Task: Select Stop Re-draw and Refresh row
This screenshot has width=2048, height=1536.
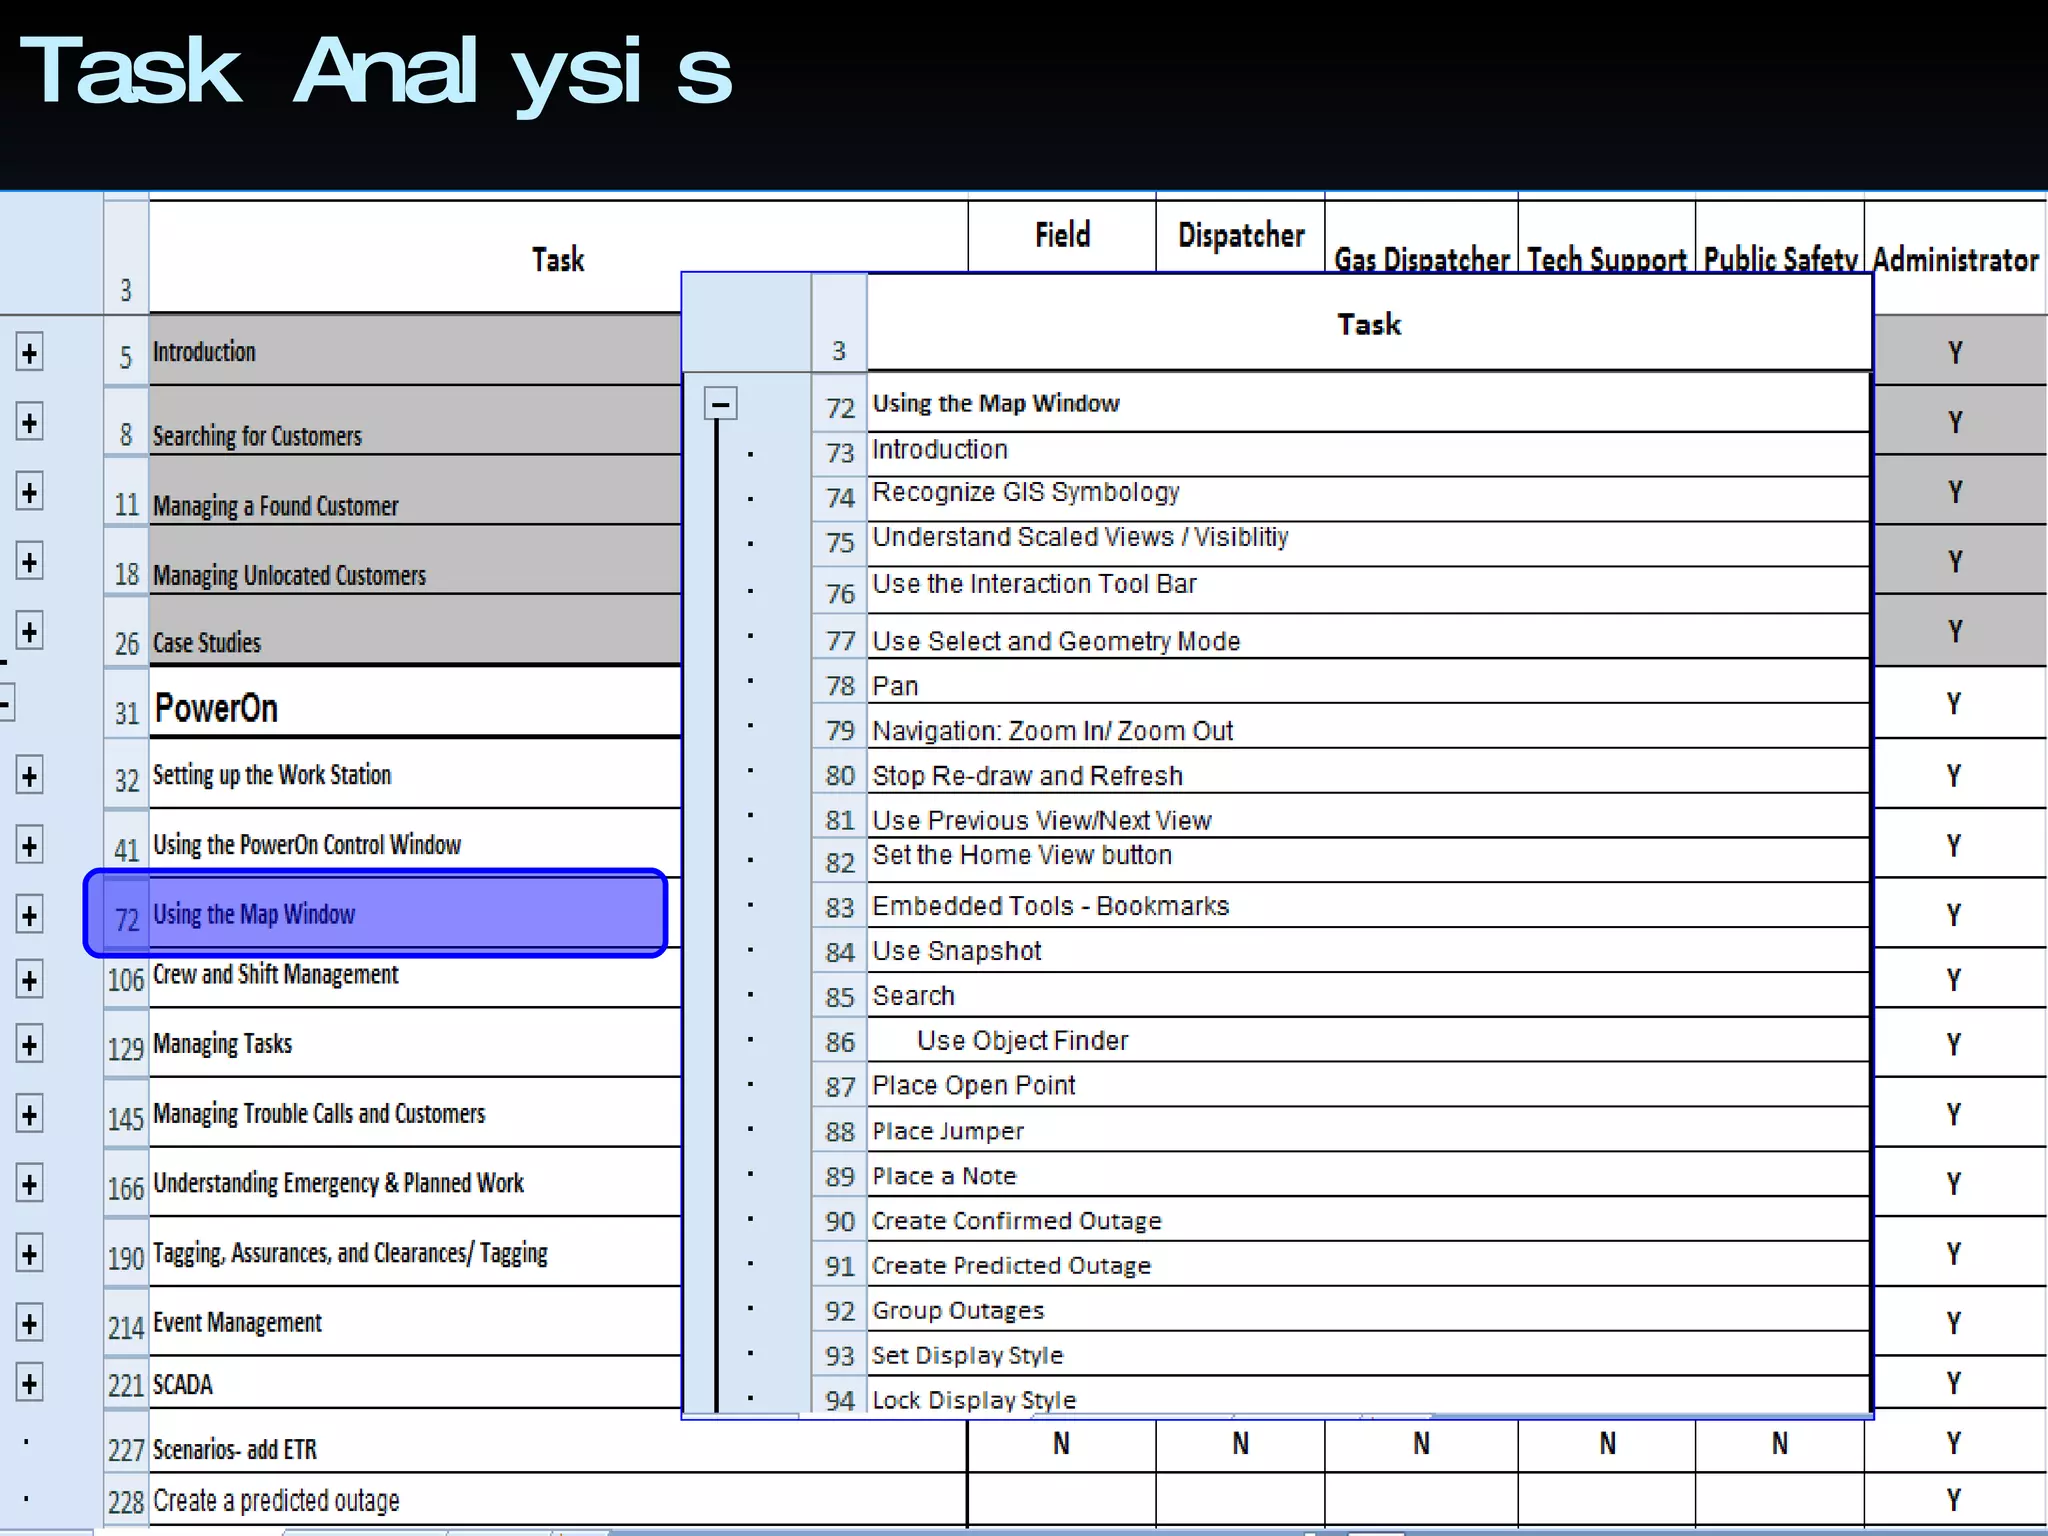Action: (1368, 772)
